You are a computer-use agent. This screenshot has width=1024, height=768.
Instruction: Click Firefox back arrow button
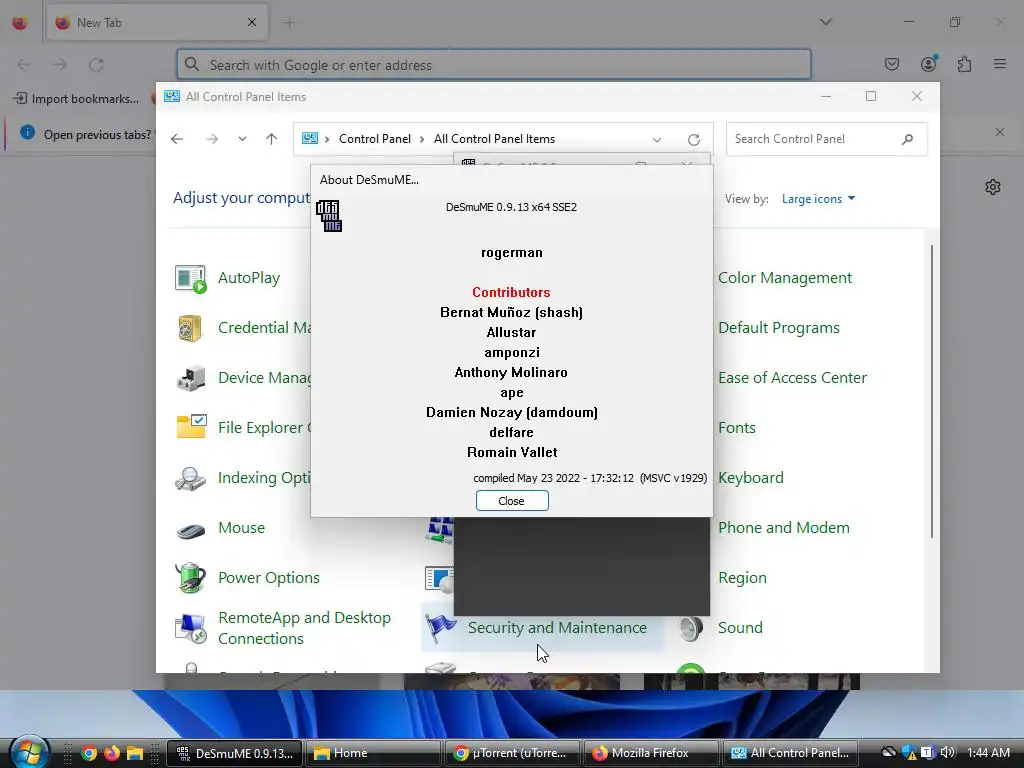(x=24, y=65)
